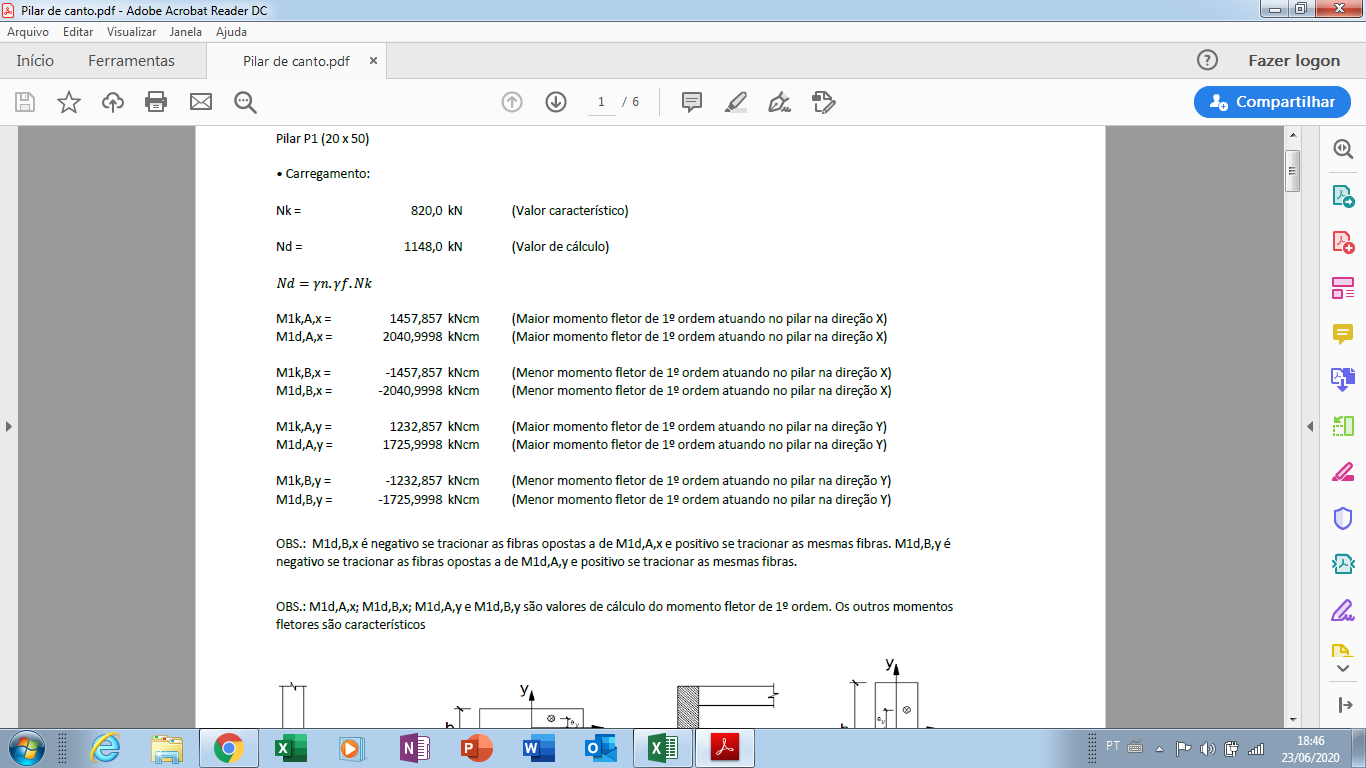Screen dimensions: 1366x768
Task: Open Google Chrome from the taskbar
Action: pos(228,748)
